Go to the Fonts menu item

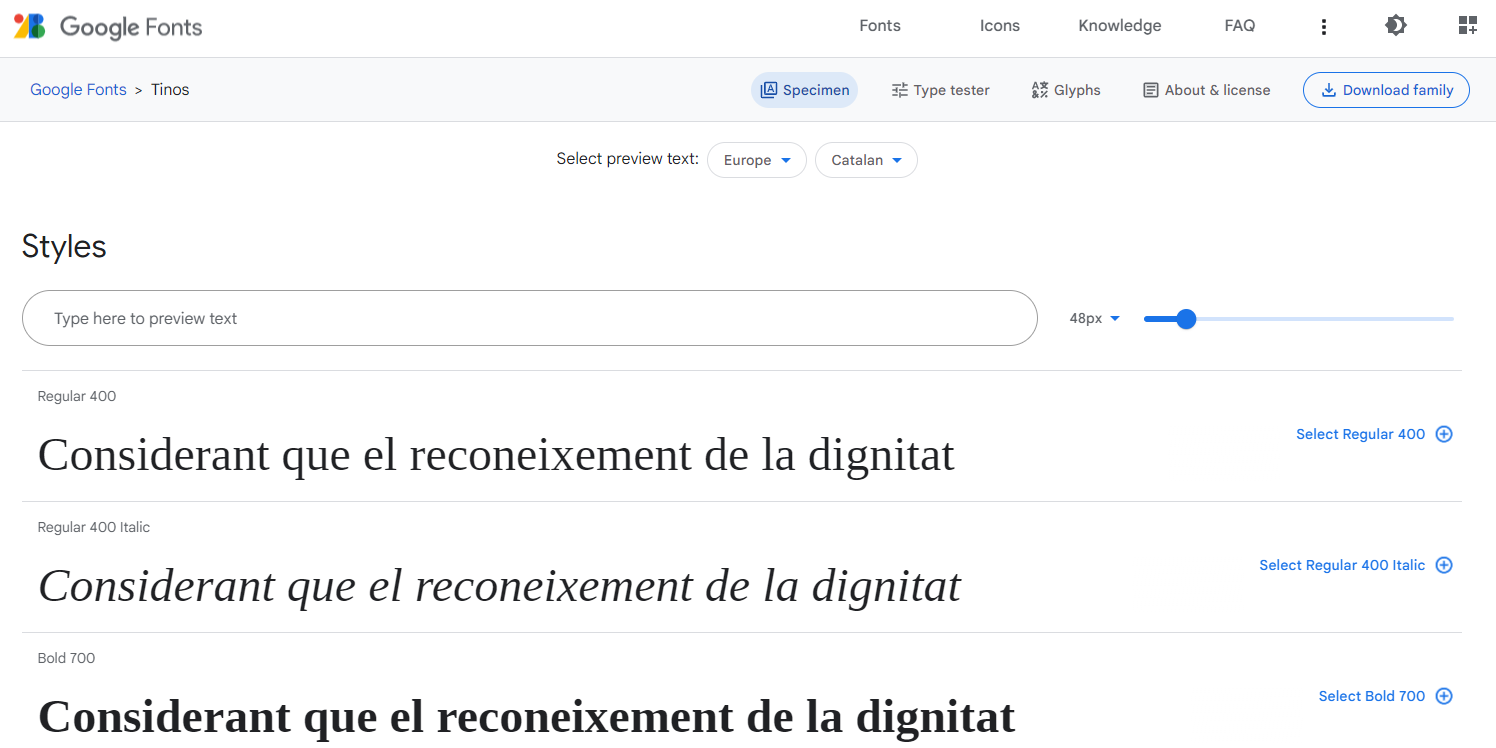coord(879,25)
